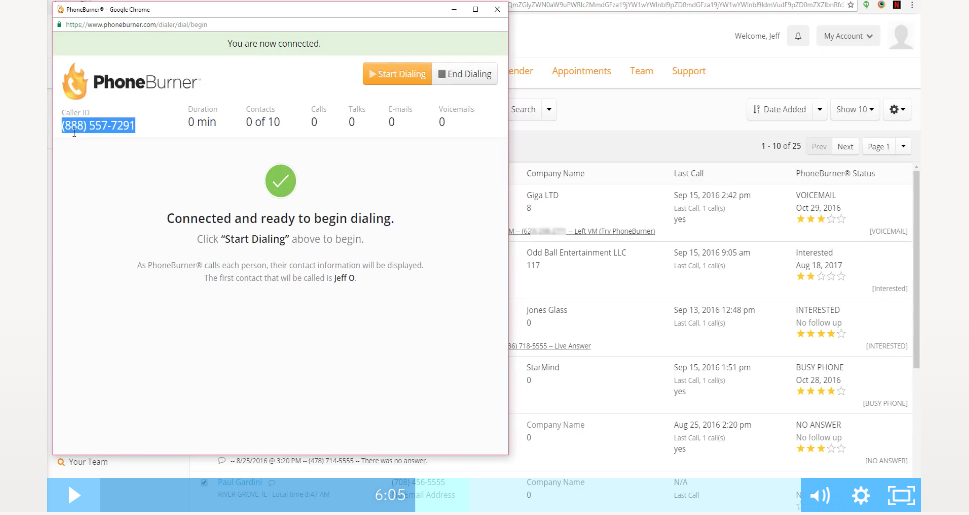Click the Your Team sidebar search item
Viewport: 969px width, 515px height.
tap(82, 462)
